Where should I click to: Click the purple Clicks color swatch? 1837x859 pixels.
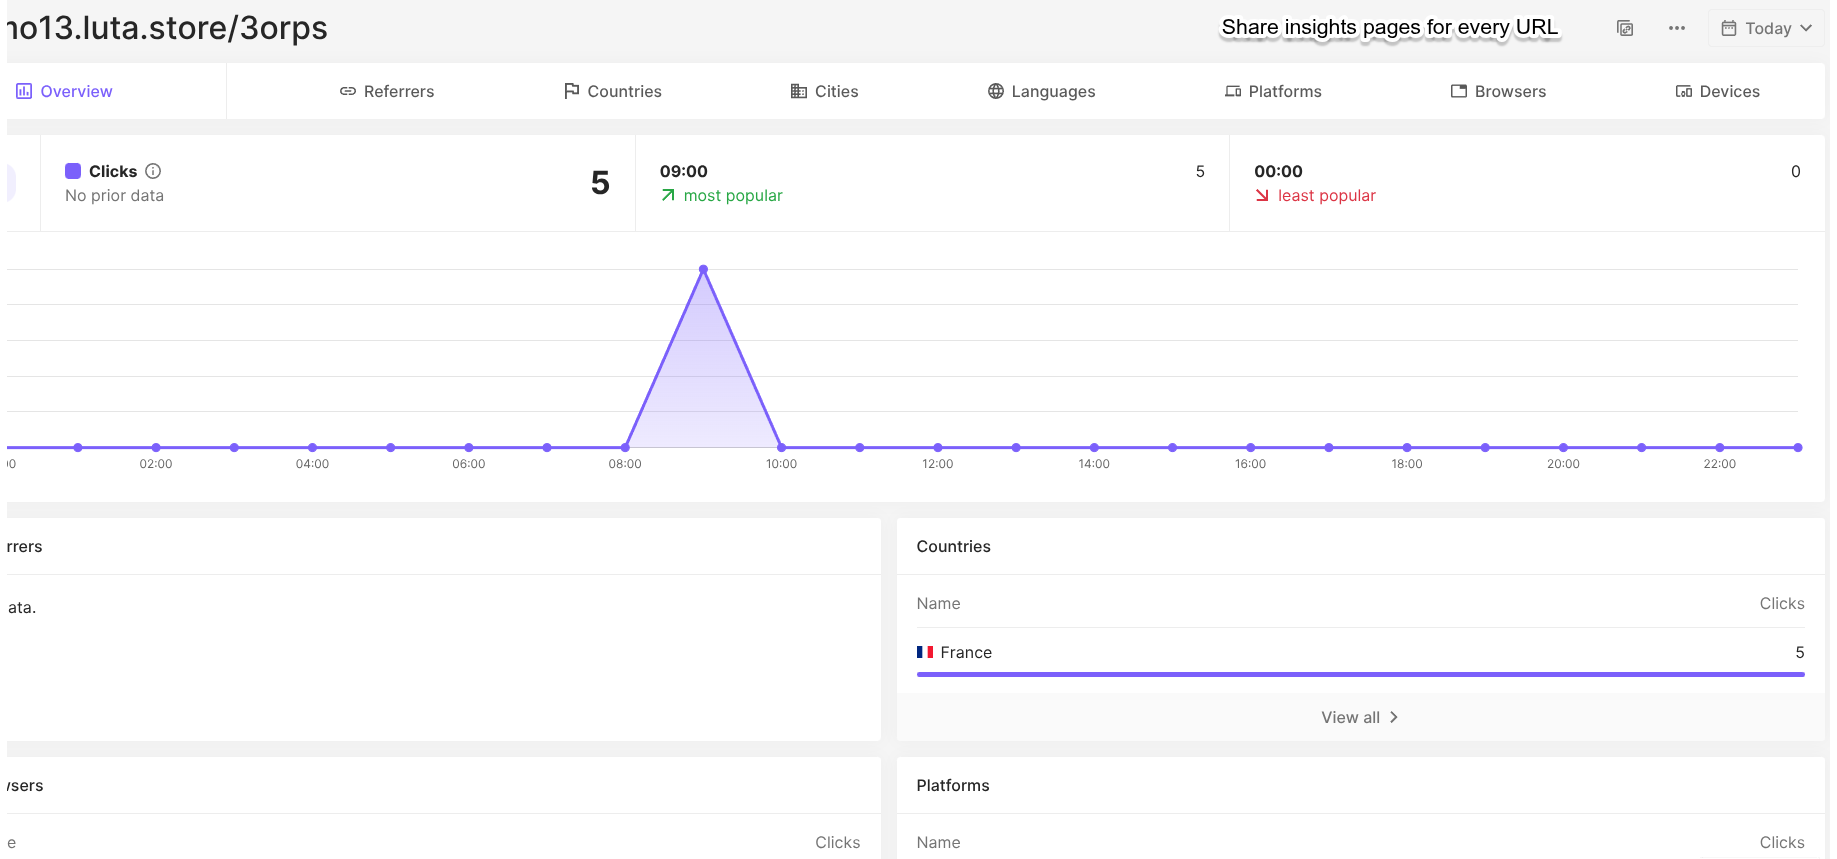pyautogui.click(x=73, y=171)
